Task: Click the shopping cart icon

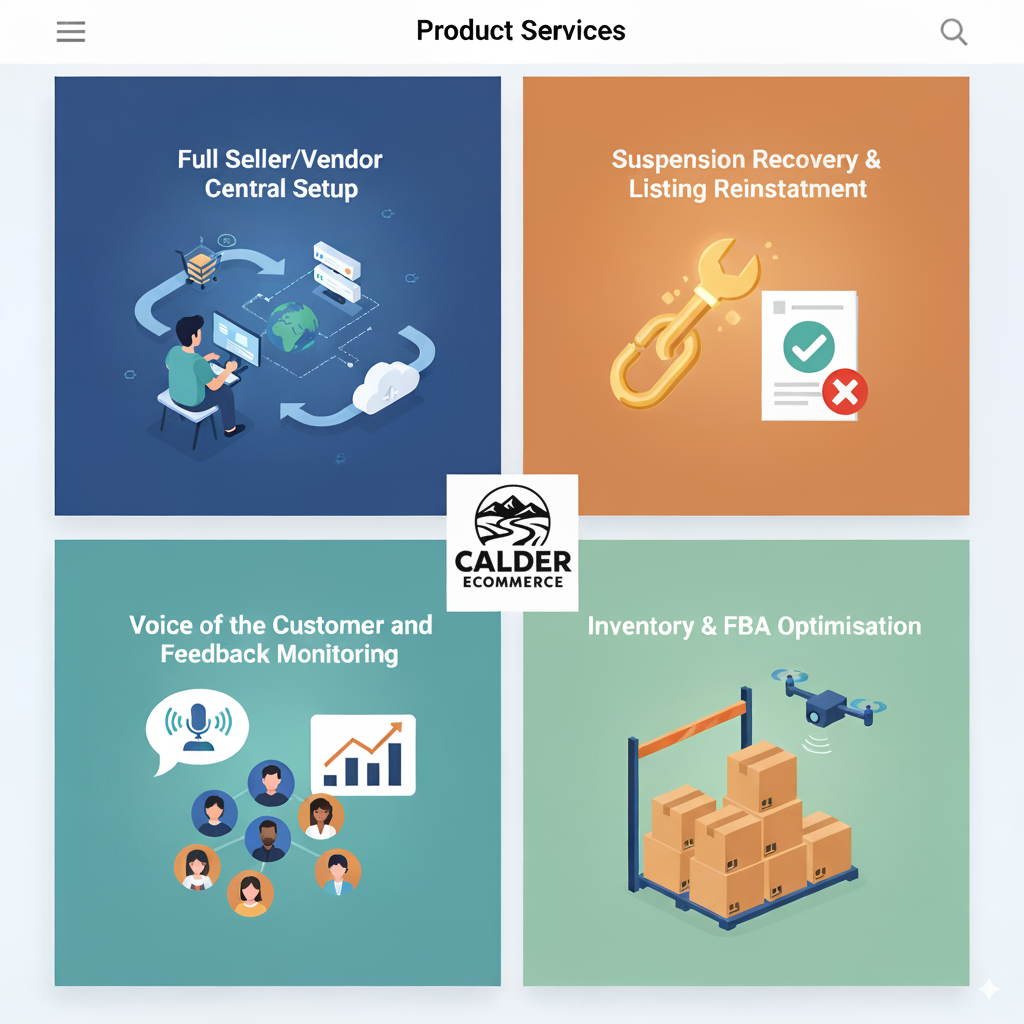Action: 200,264
